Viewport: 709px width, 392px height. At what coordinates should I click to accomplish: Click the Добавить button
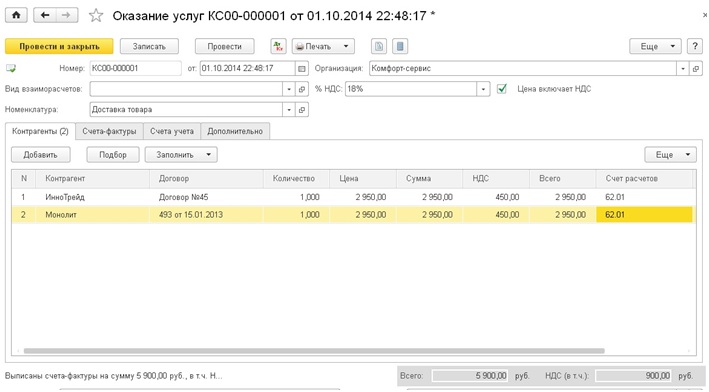pyautogui.click(x=41, y=155)
